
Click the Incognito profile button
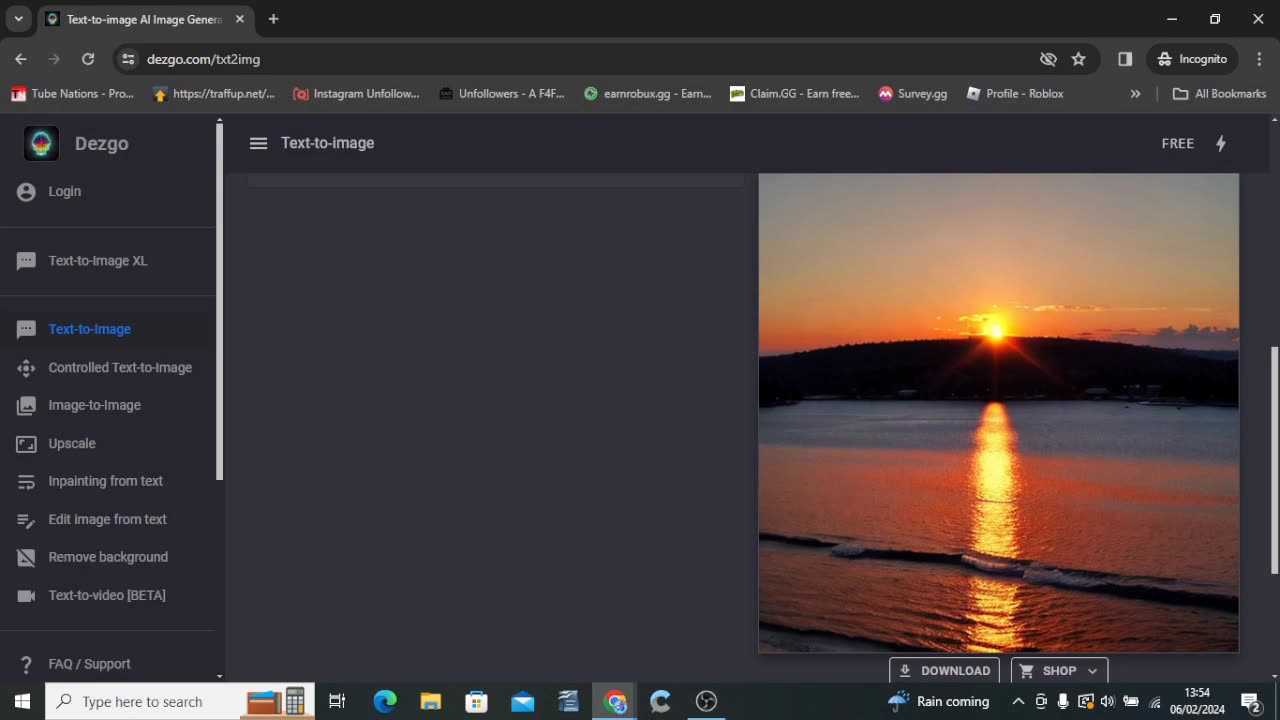pos(1192,59)
